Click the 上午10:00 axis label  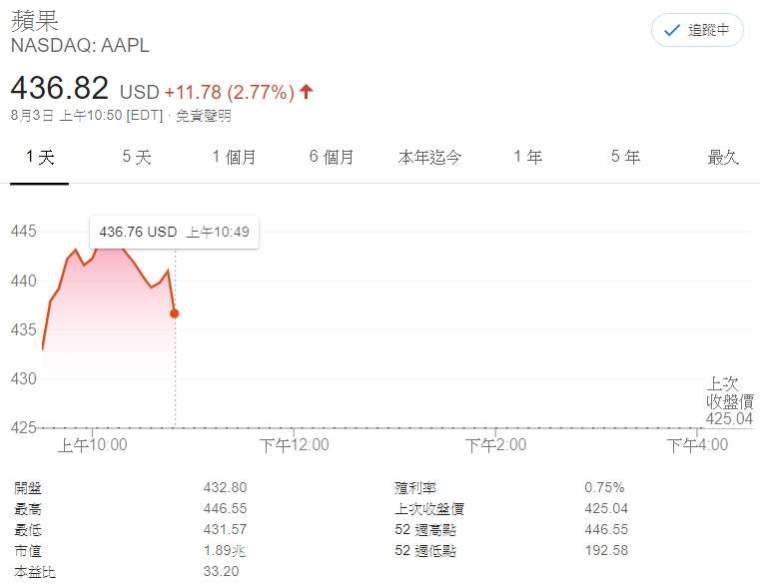93,444
